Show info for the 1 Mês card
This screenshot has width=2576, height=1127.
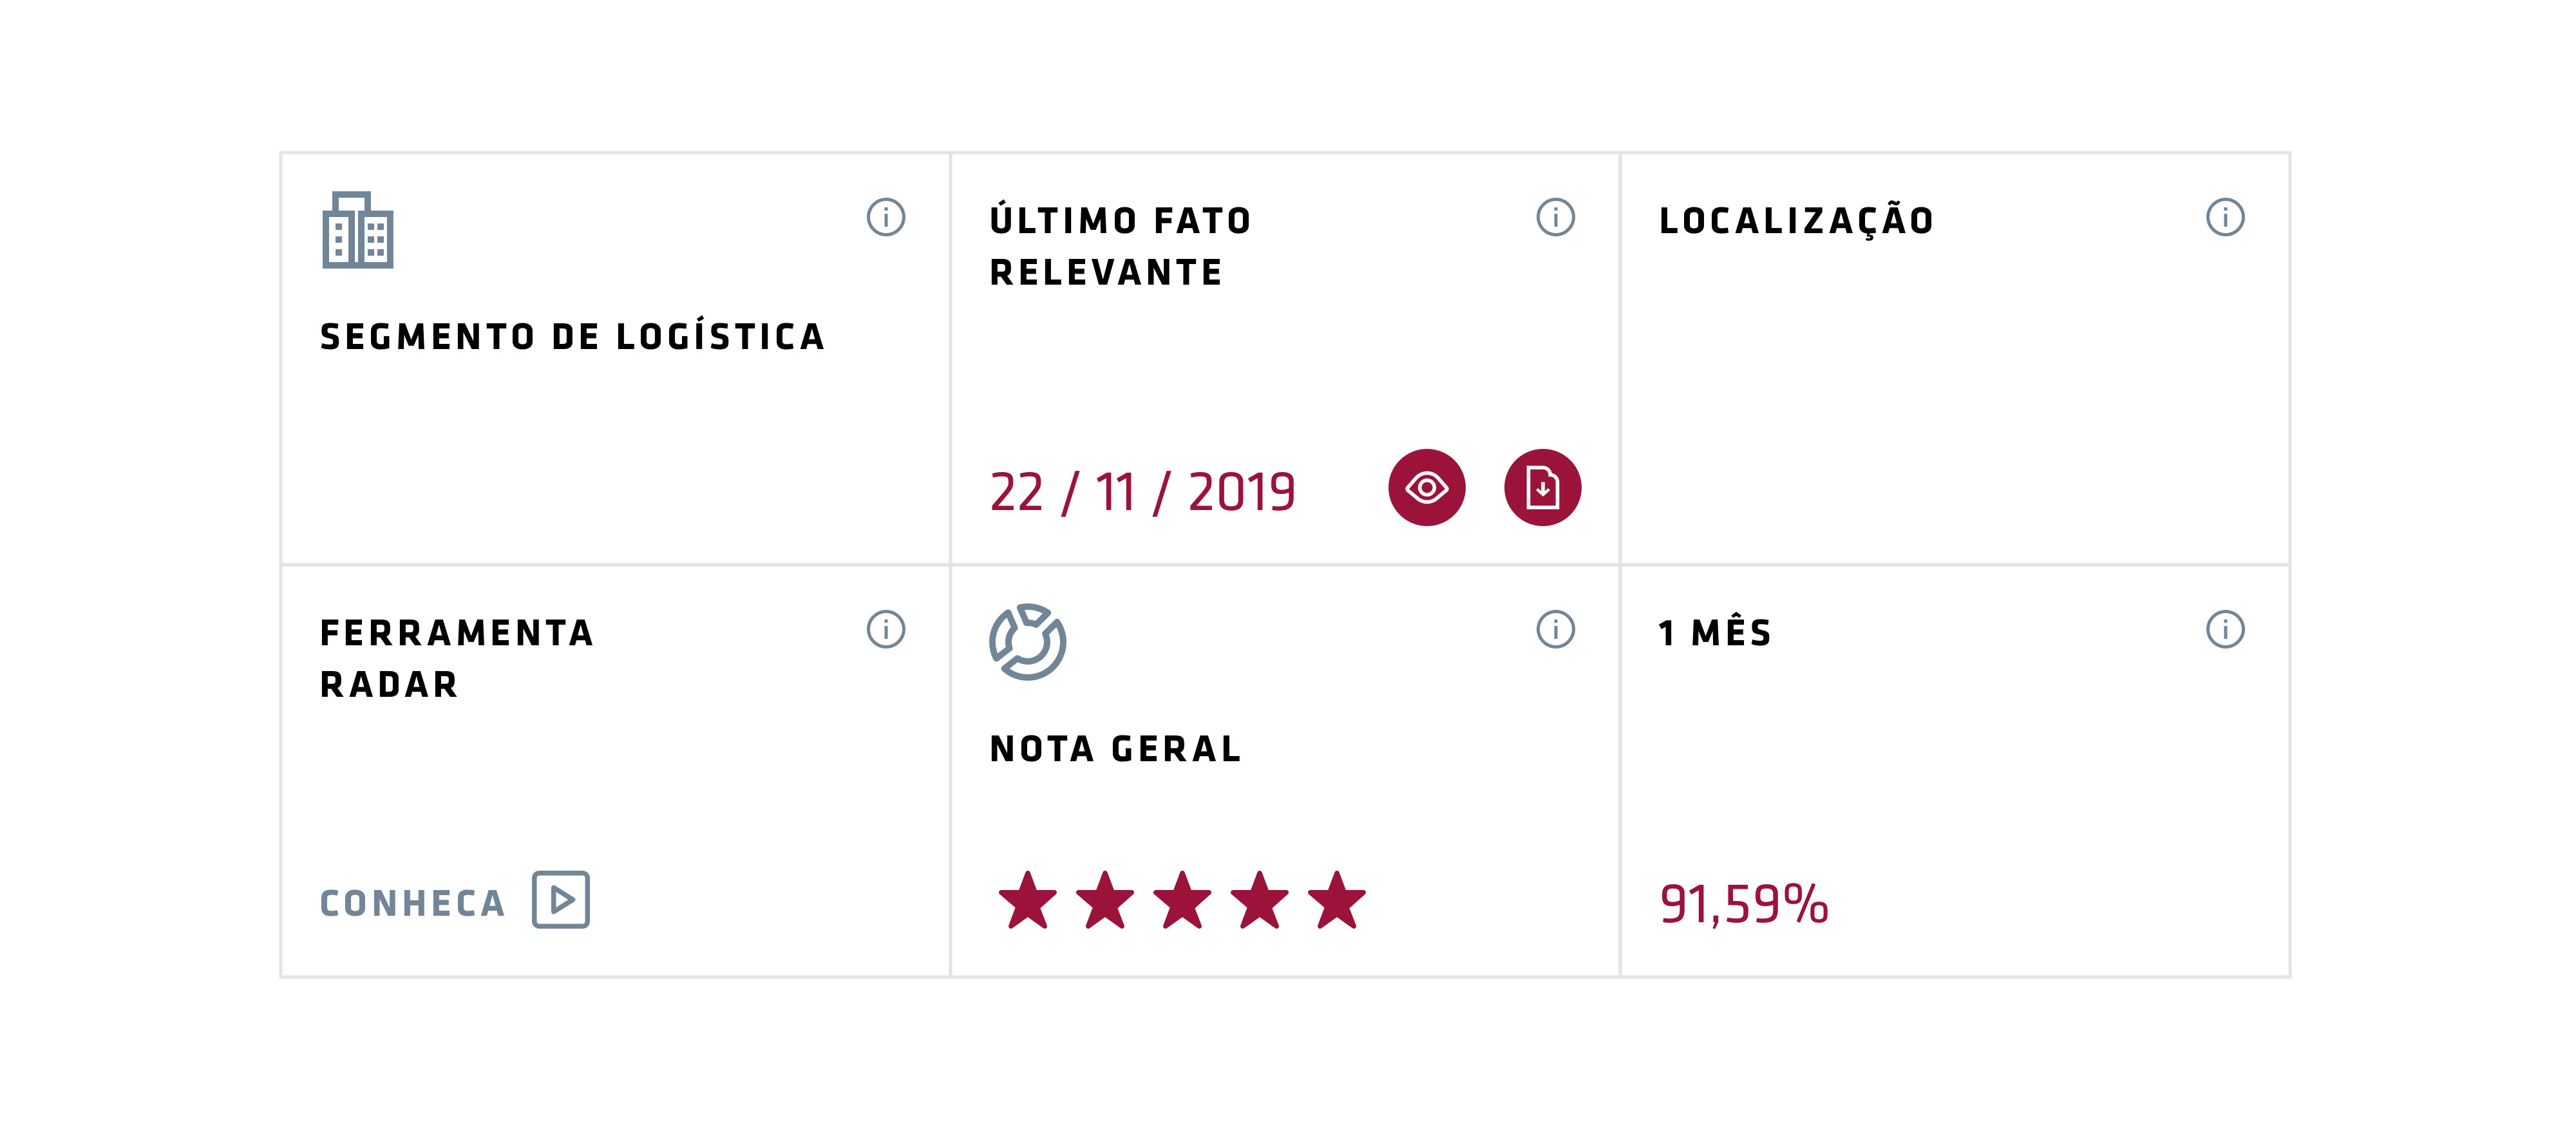[2225, 629]
